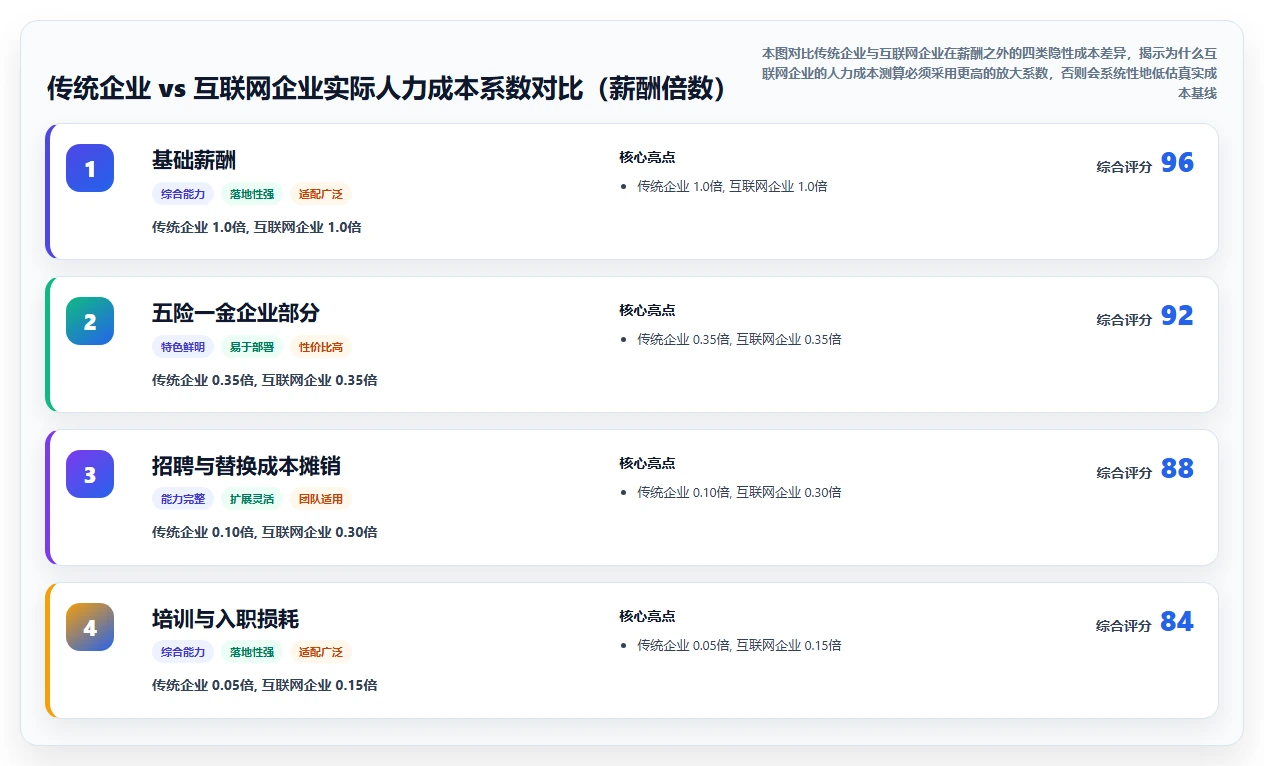Click the bold summary 传统企业 0.10倍, 互联网企业 0.30倍
1264x766 pixels.
265,532
